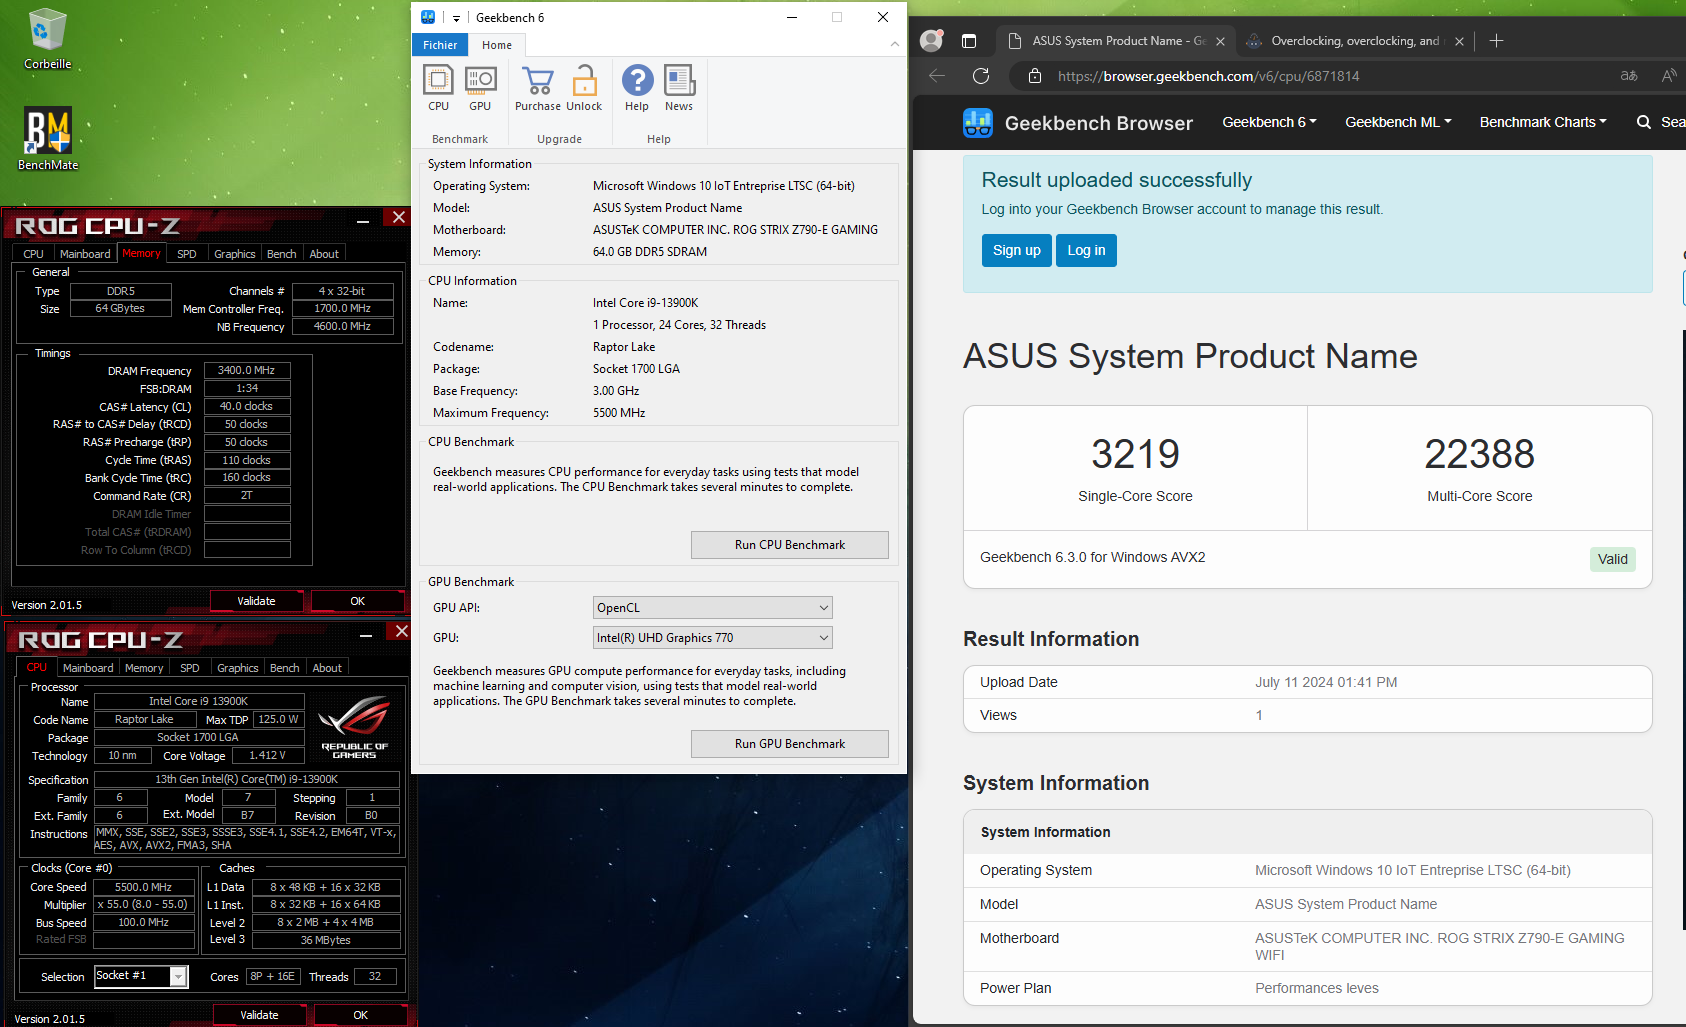Click the Core Voltage 1.412 V value

pyautogui.click(x=267, y=755)
